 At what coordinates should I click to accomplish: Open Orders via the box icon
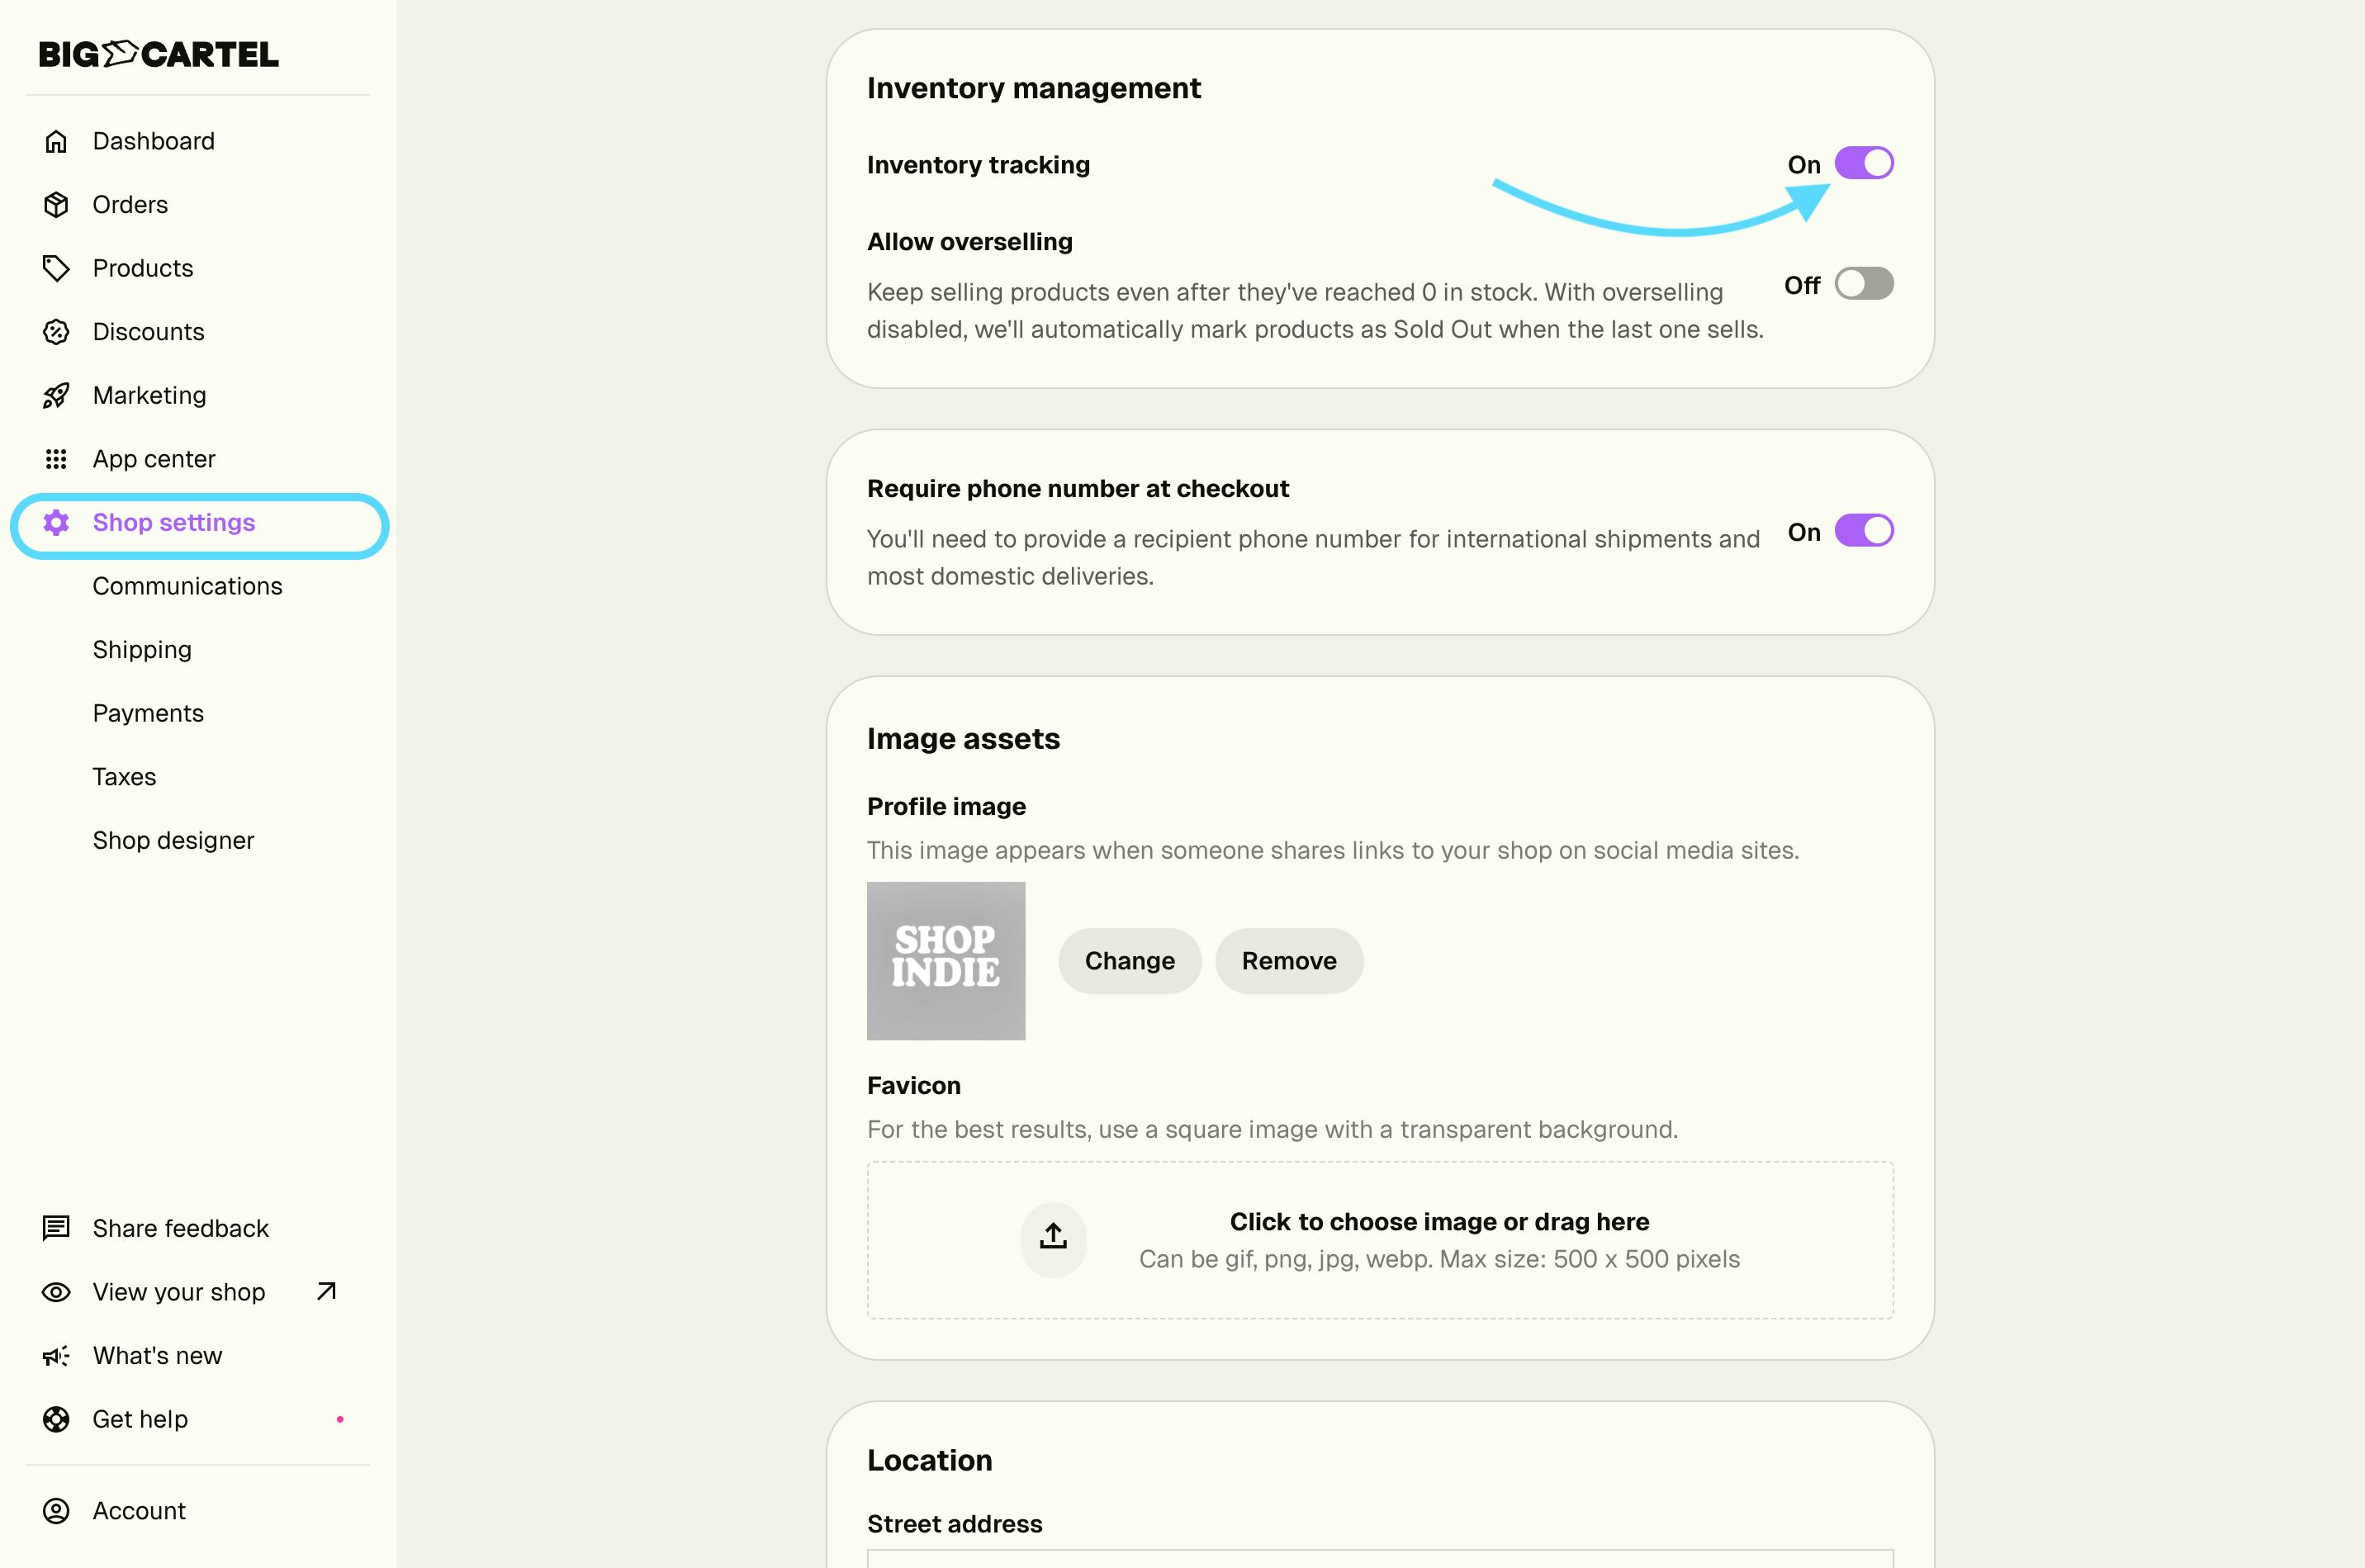56,205
